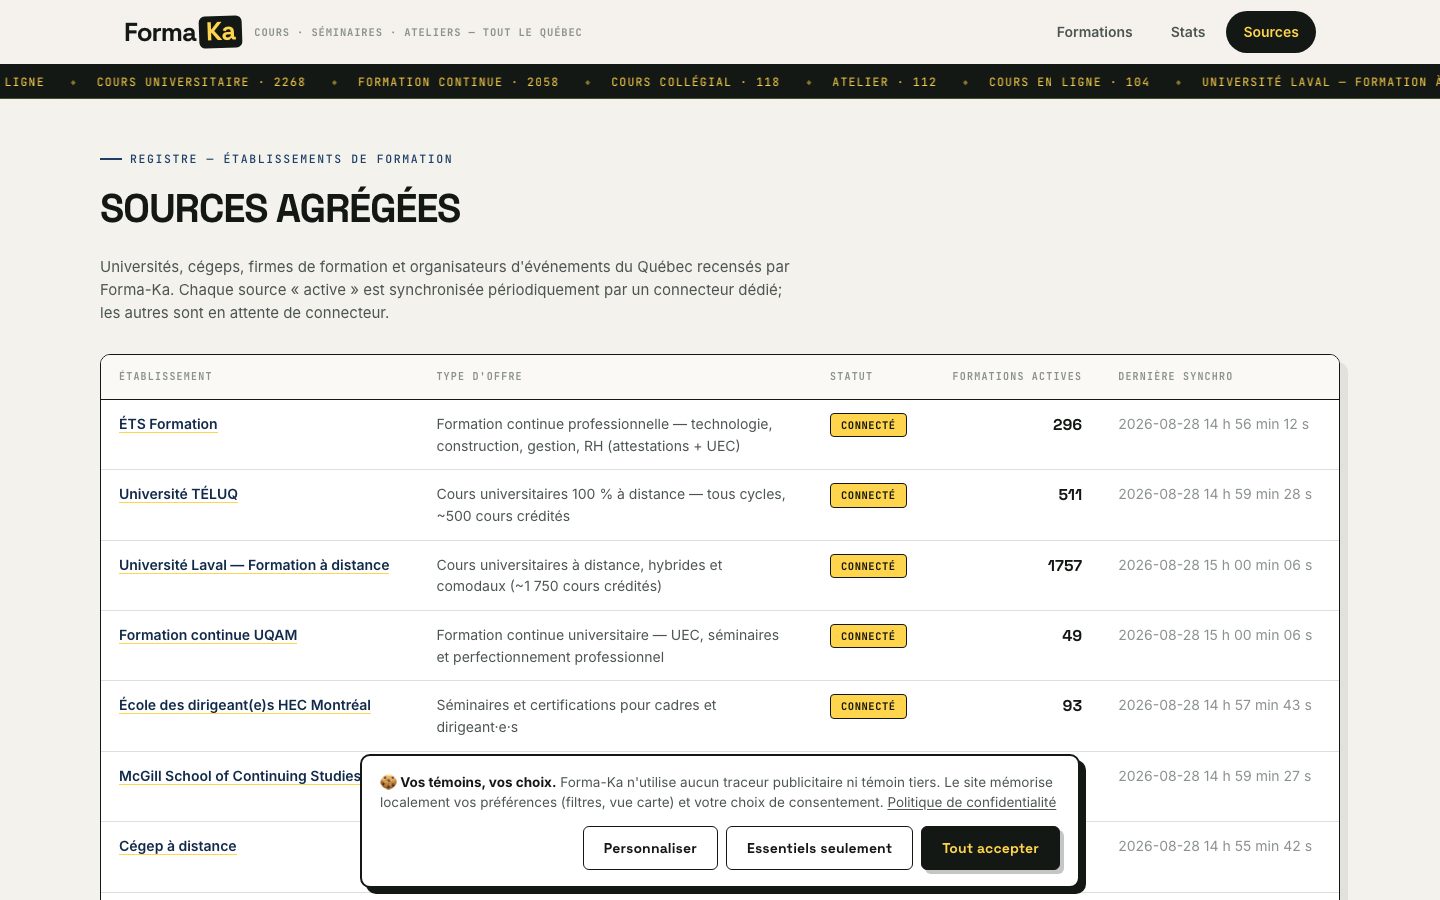Choose Essentiels seulement for cookies
This screenshot has width=1440, height=900.
(819, 848)
